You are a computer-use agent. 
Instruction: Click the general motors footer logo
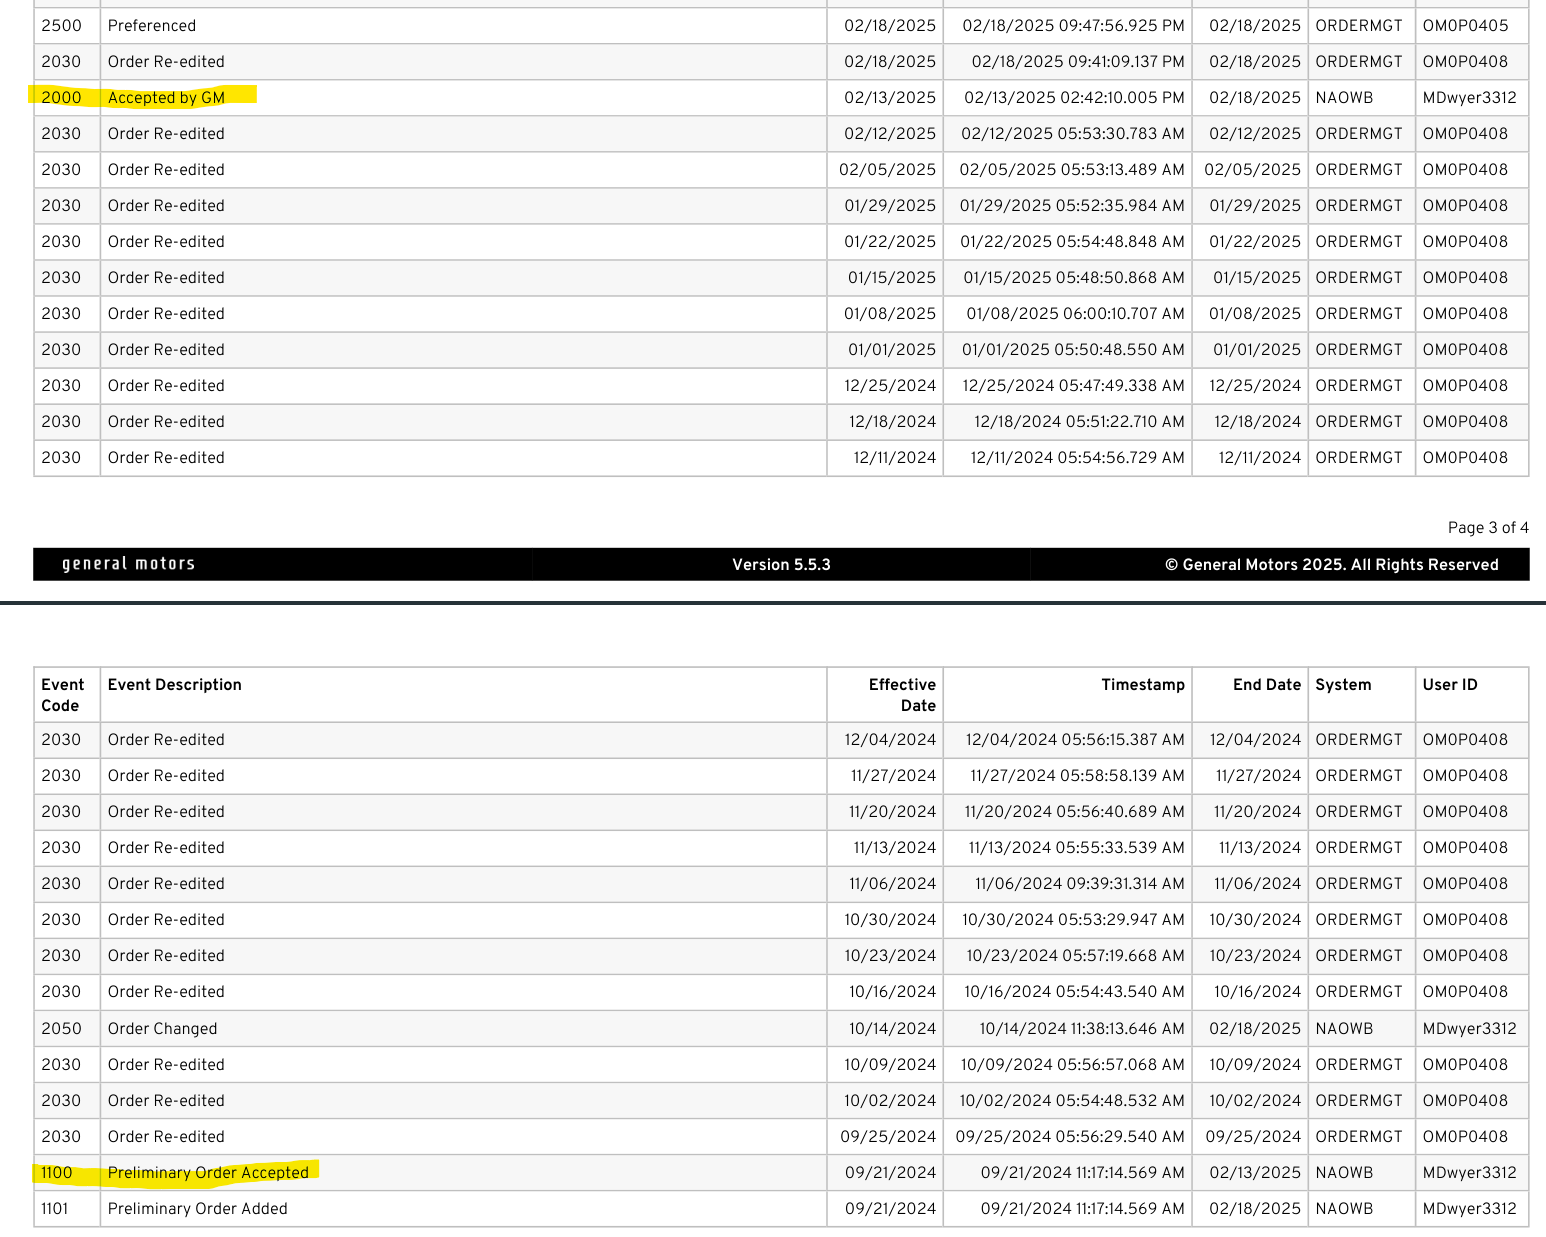[x=128, y=564]
